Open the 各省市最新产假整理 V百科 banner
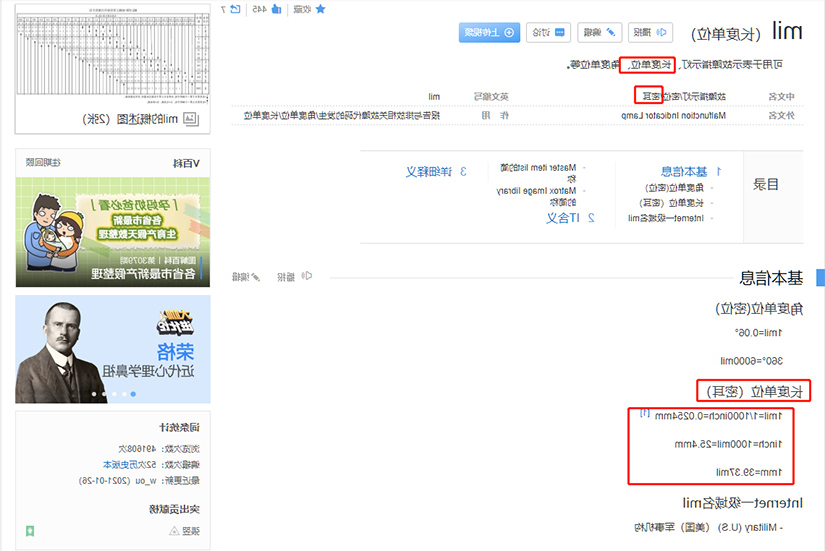 pyautogui.click(x=113, y=232)
